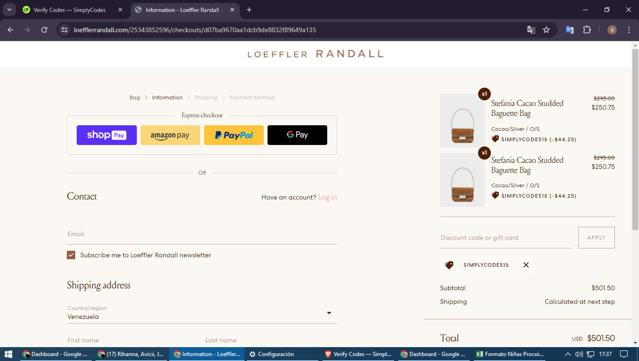Remove the SIMPLYCODES15 discount code
639x361 pixels.
[x=526, y=265]
